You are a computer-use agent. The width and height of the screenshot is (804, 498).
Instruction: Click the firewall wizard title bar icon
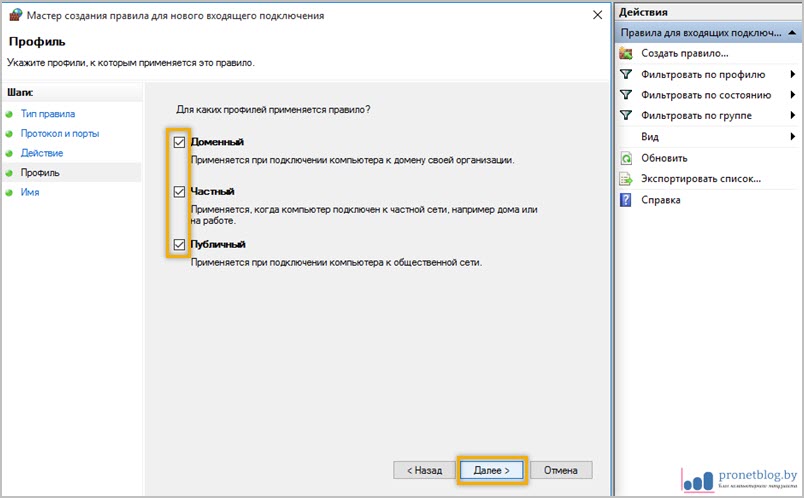point(15,16)
